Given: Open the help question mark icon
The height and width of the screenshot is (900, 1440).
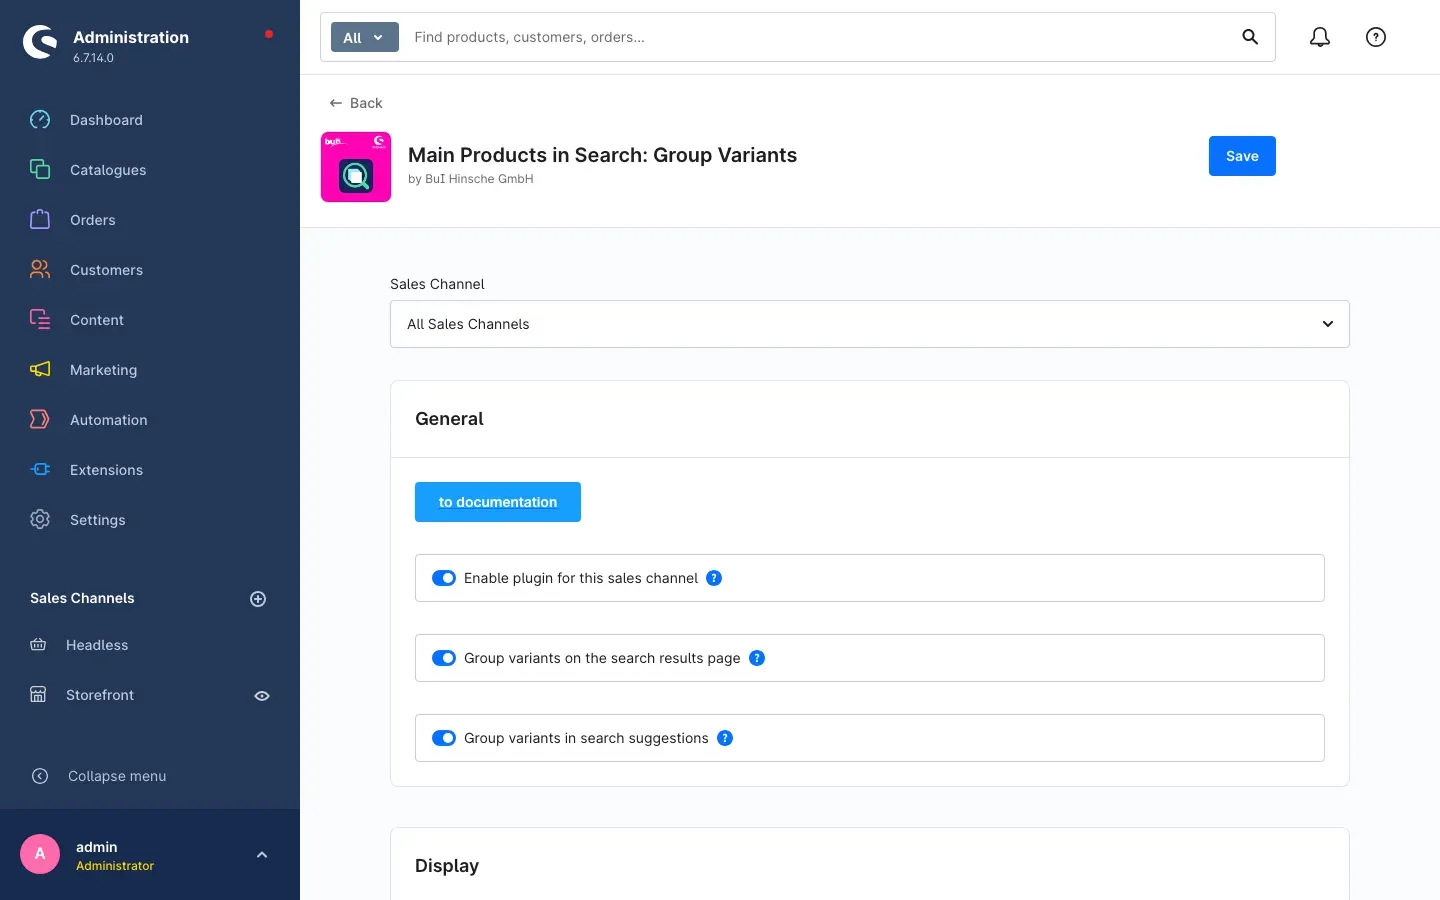Looking at the screenshot, I should click(1376, 37).
